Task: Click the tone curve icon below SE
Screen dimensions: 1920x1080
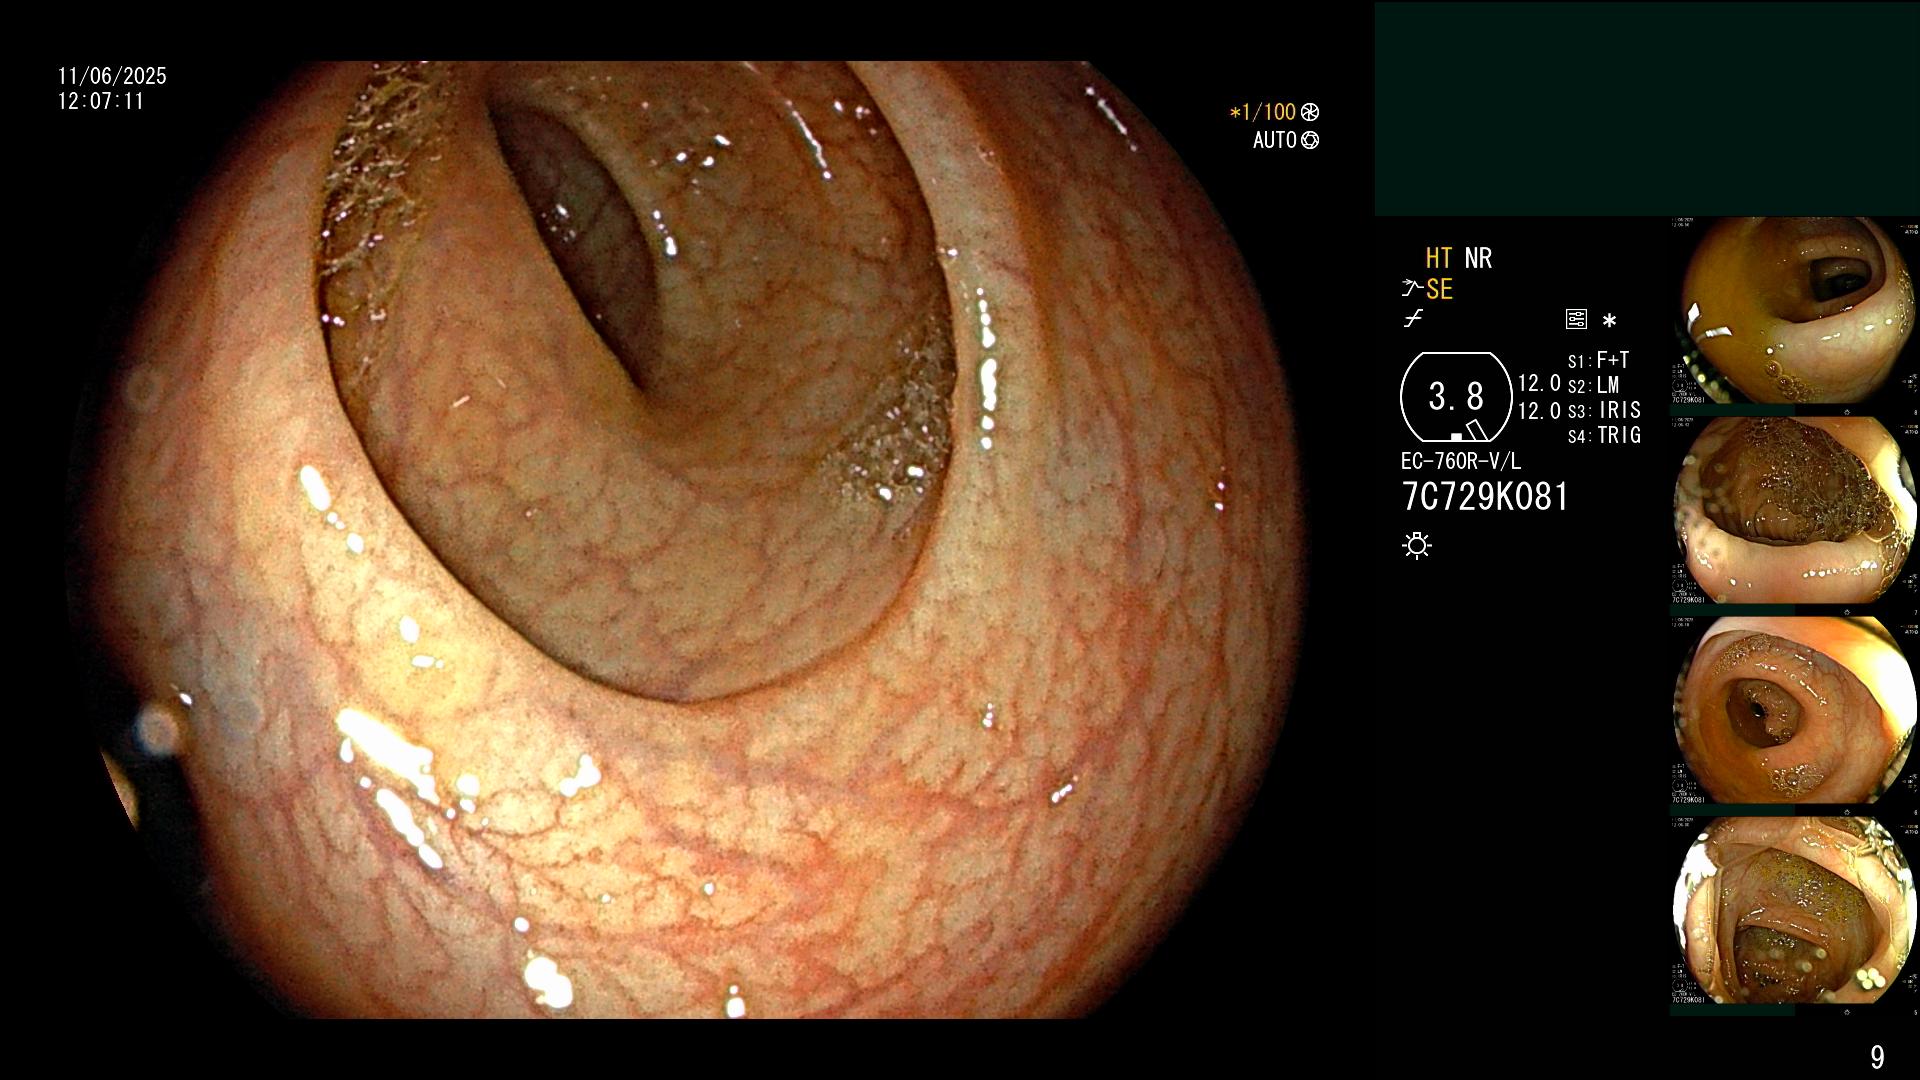Action: click(1413, 320)
